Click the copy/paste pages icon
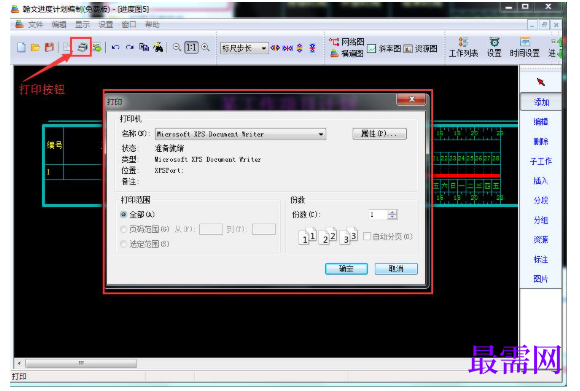 [x=144, y=47]
